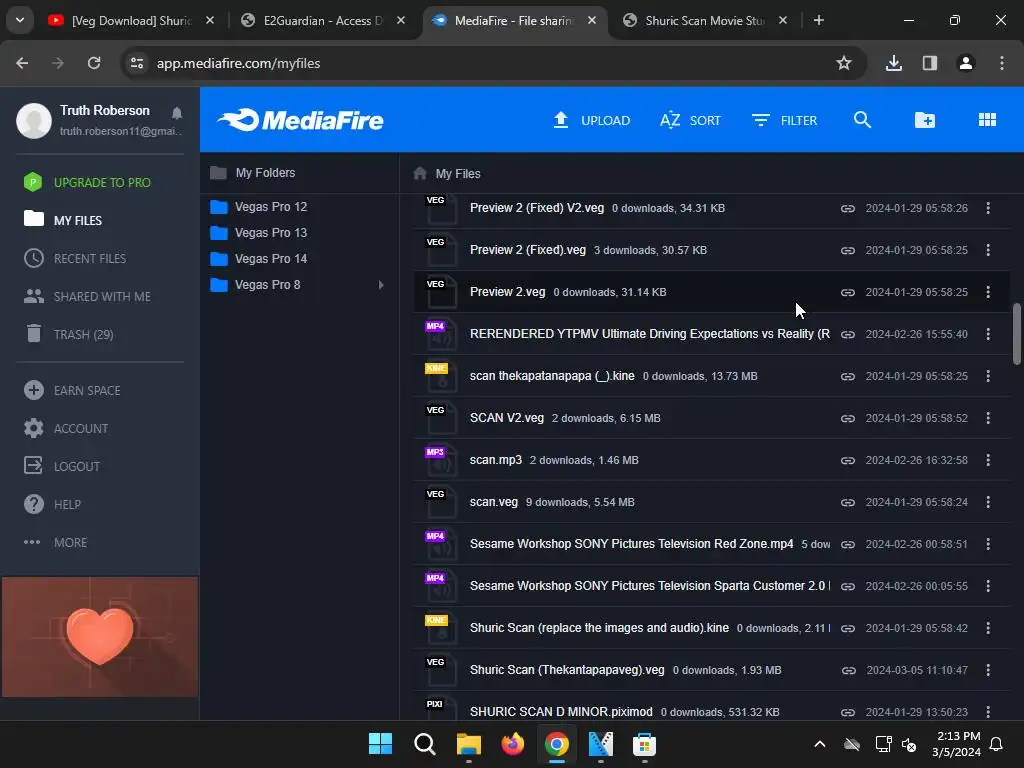Click the PIXI icon of SHURIC SCAN D MINOR

coord(440,711)
